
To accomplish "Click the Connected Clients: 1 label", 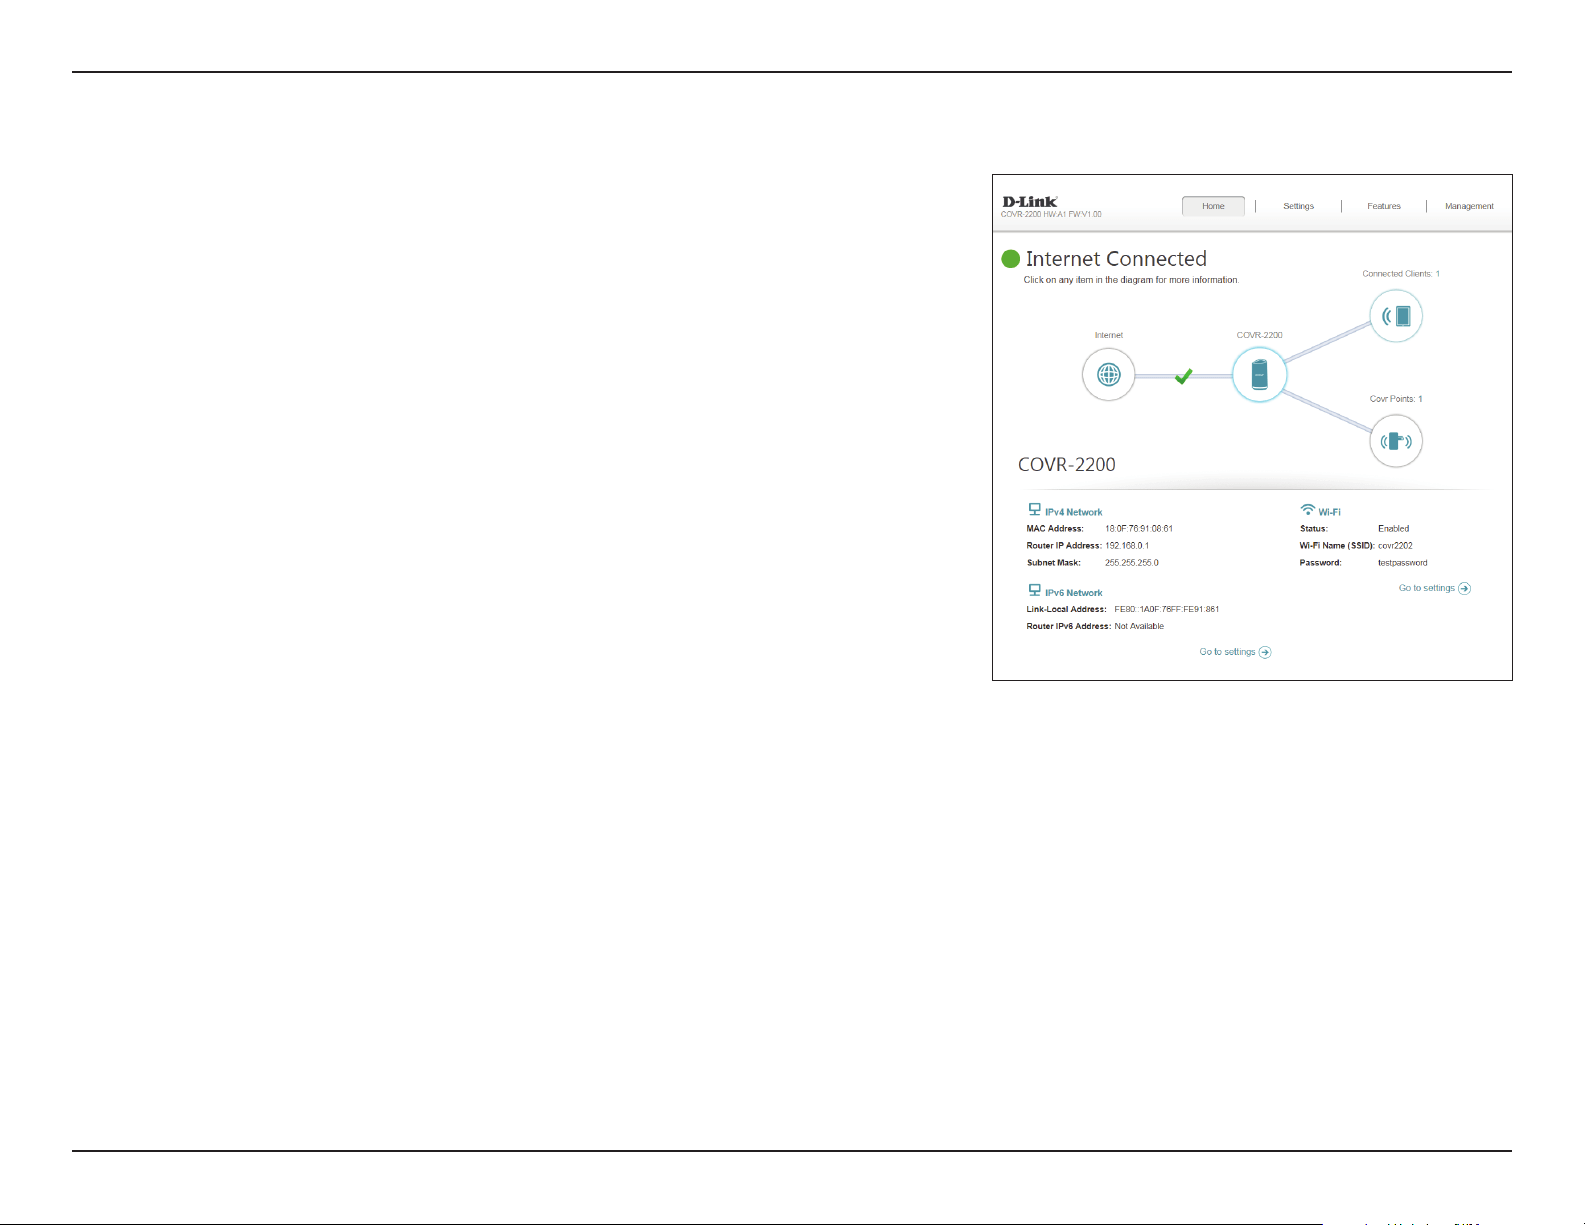I will [1401, 274].
